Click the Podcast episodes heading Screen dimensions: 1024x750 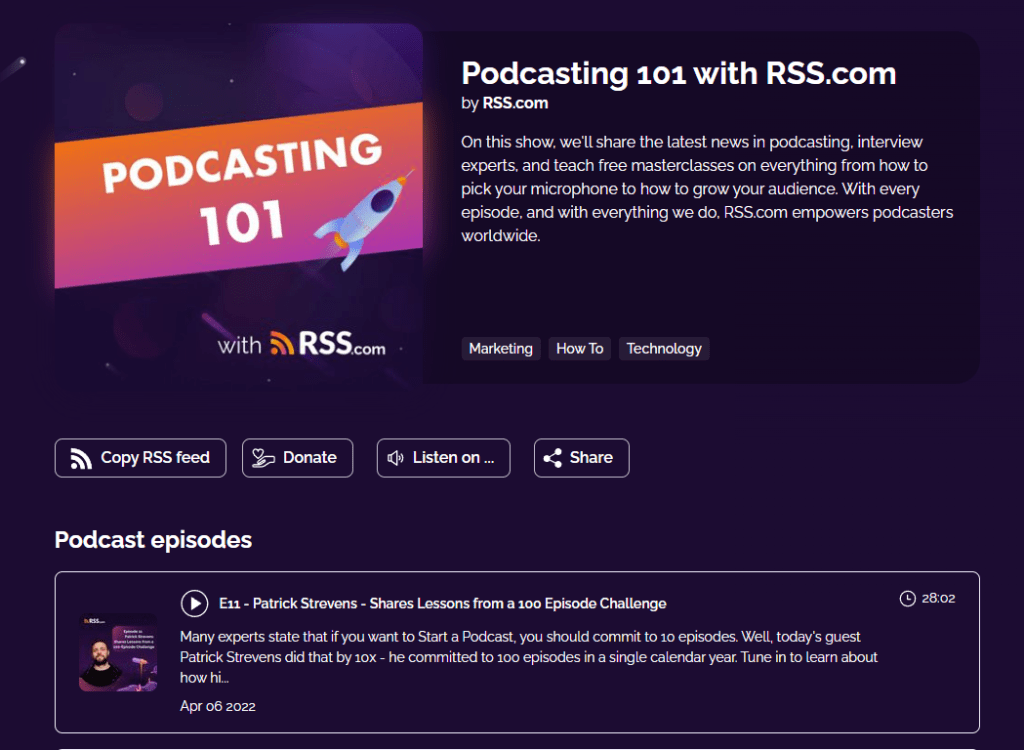tap(153, 540)
